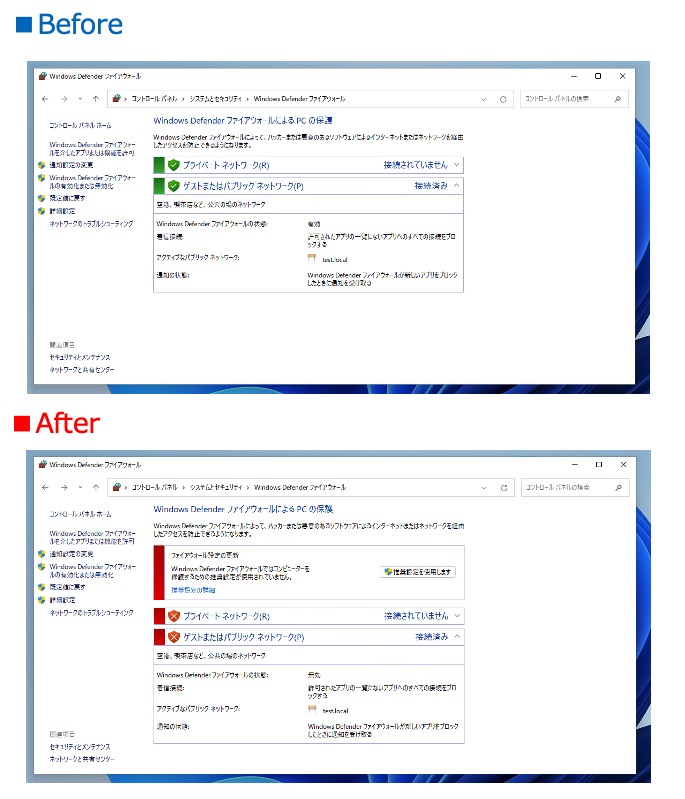
Task: Click the address bar firewall icon in Before window
Action: 117,98
